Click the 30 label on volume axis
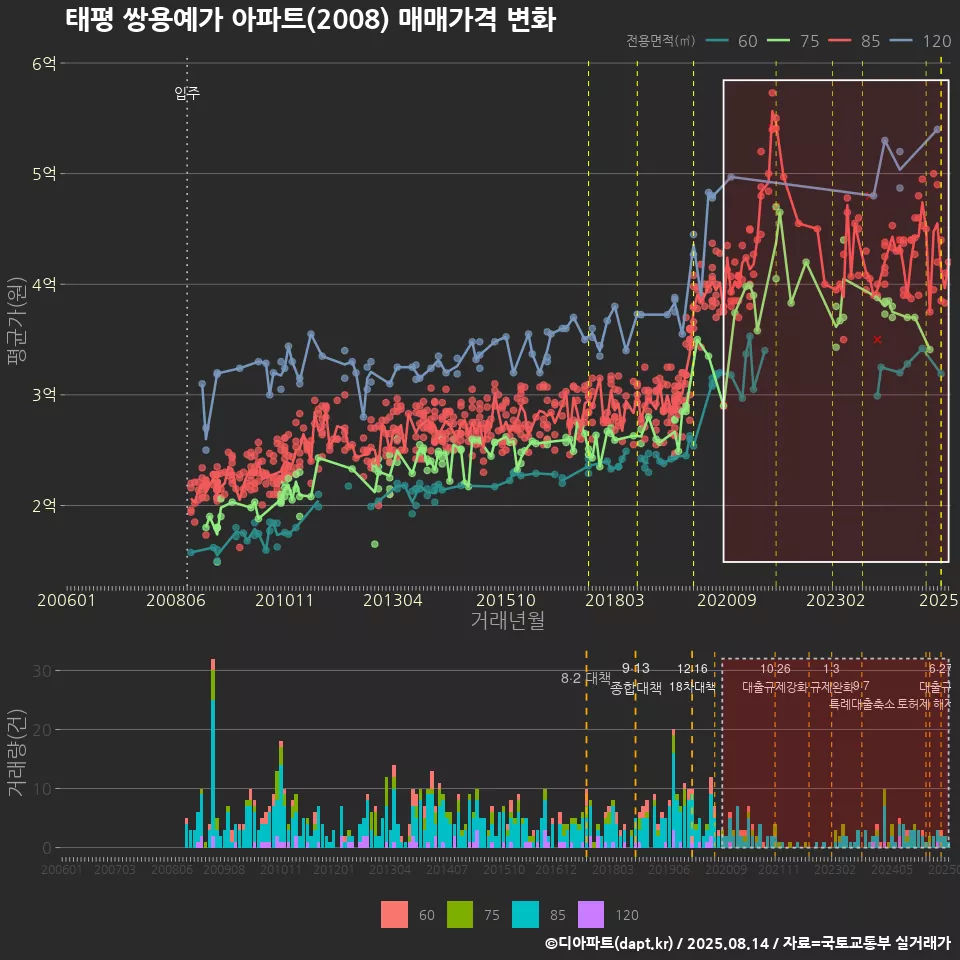960x960 pixels. [42, 671]
